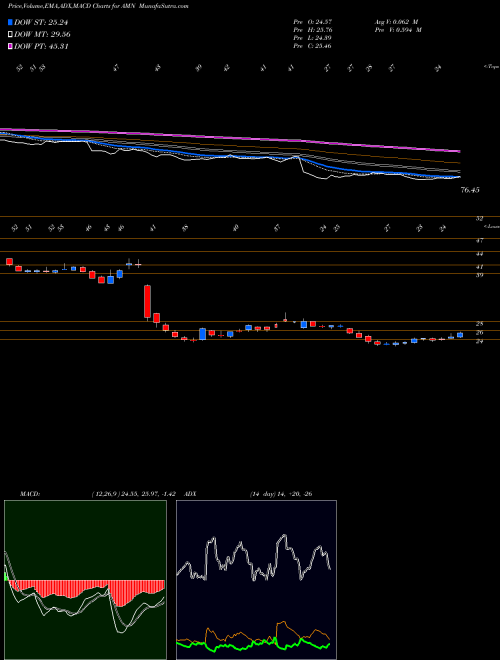This screenshot has height=660, width=500.
Task: Click the 'Pre L: 24.39' value
Action: click(313, 38)
